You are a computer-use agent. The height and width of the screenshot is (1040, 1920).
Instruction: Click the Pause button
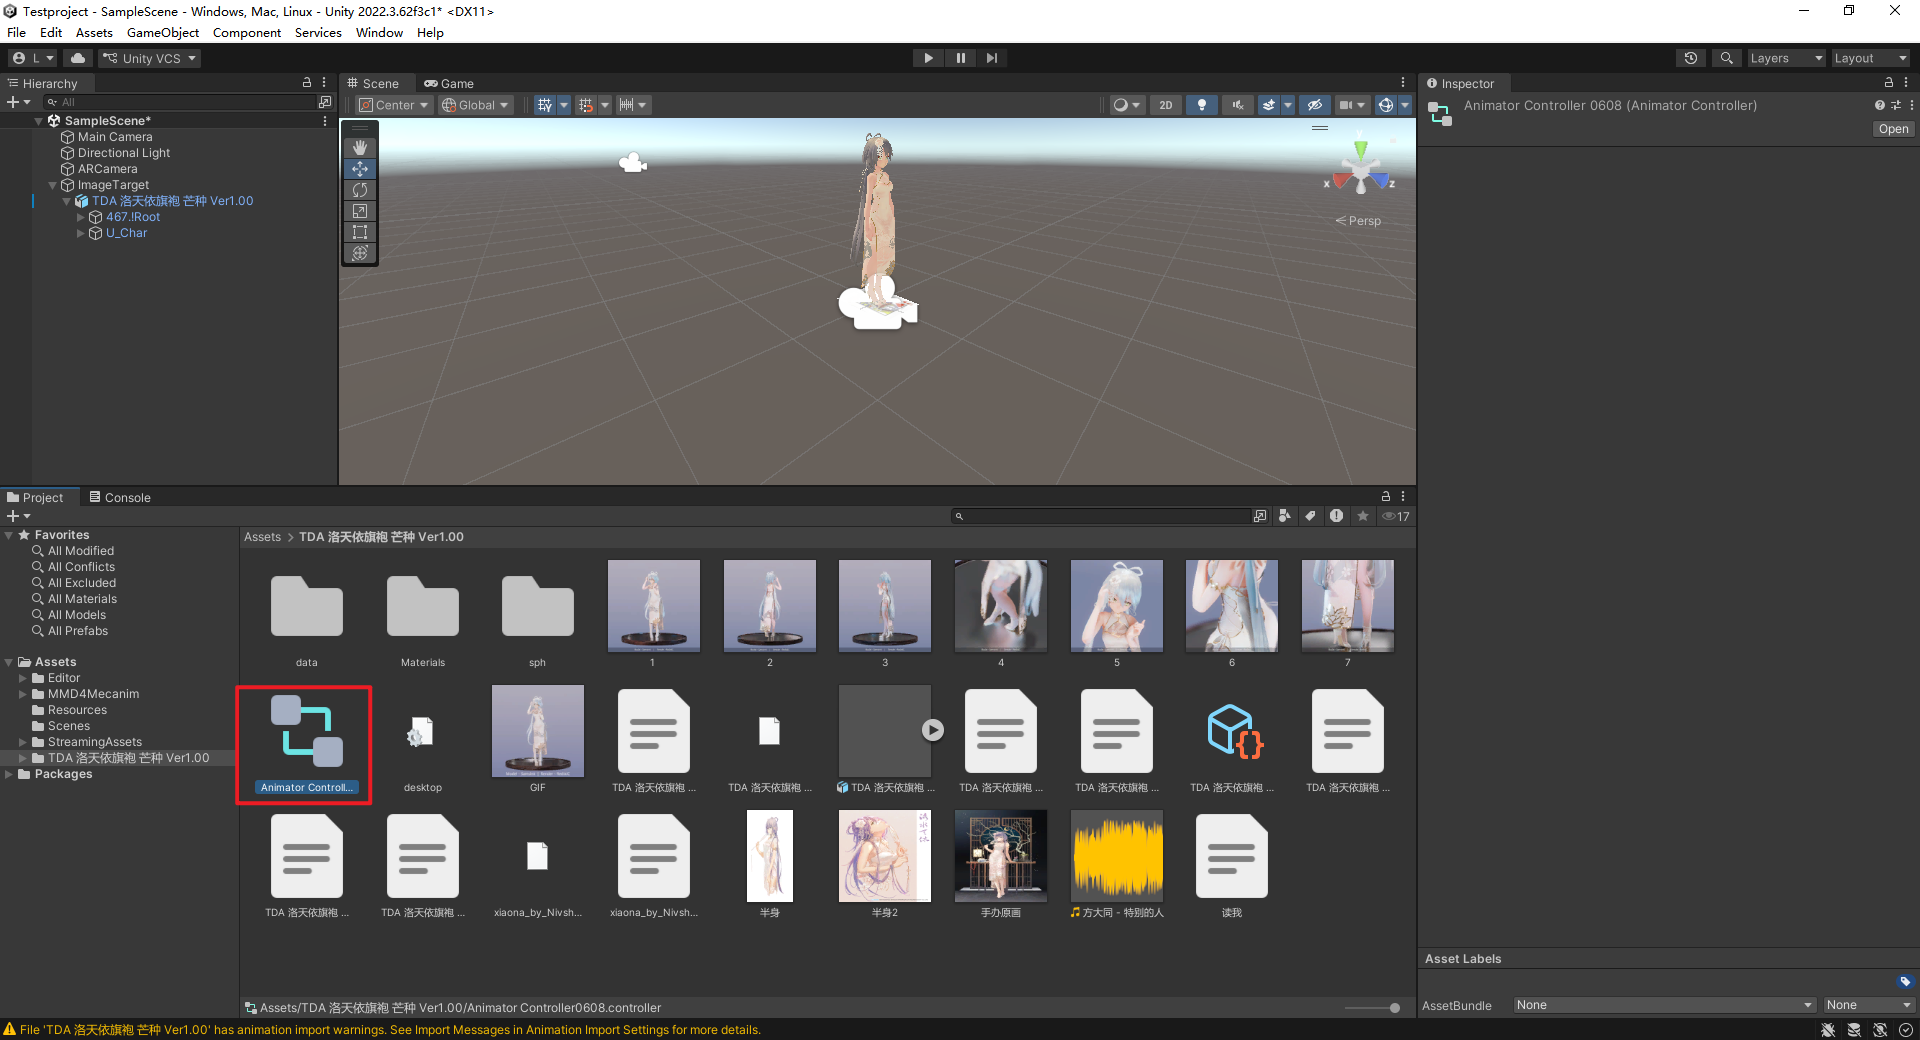961,58
